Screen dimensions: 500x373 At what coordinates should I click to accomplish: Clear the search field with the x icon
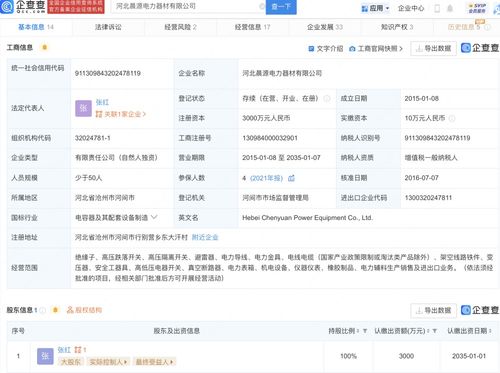pos(262,6)
